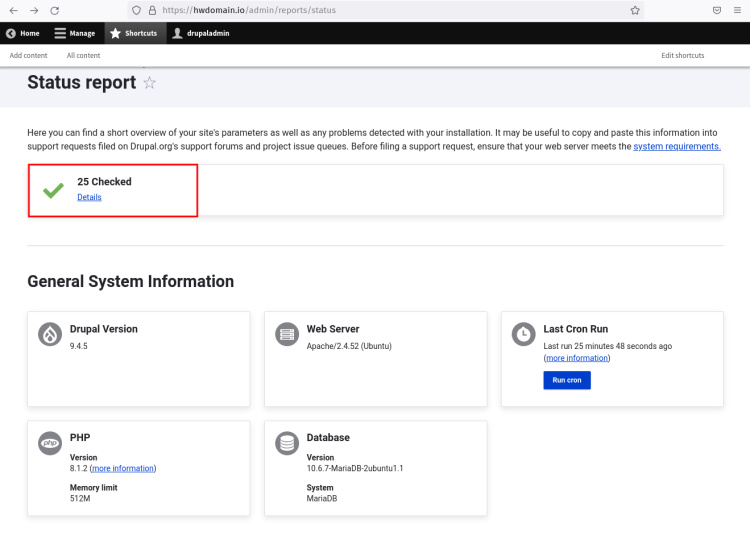Expand Details under 25 Checked
This screenshot has width=750, height=536.
point(89,197)
